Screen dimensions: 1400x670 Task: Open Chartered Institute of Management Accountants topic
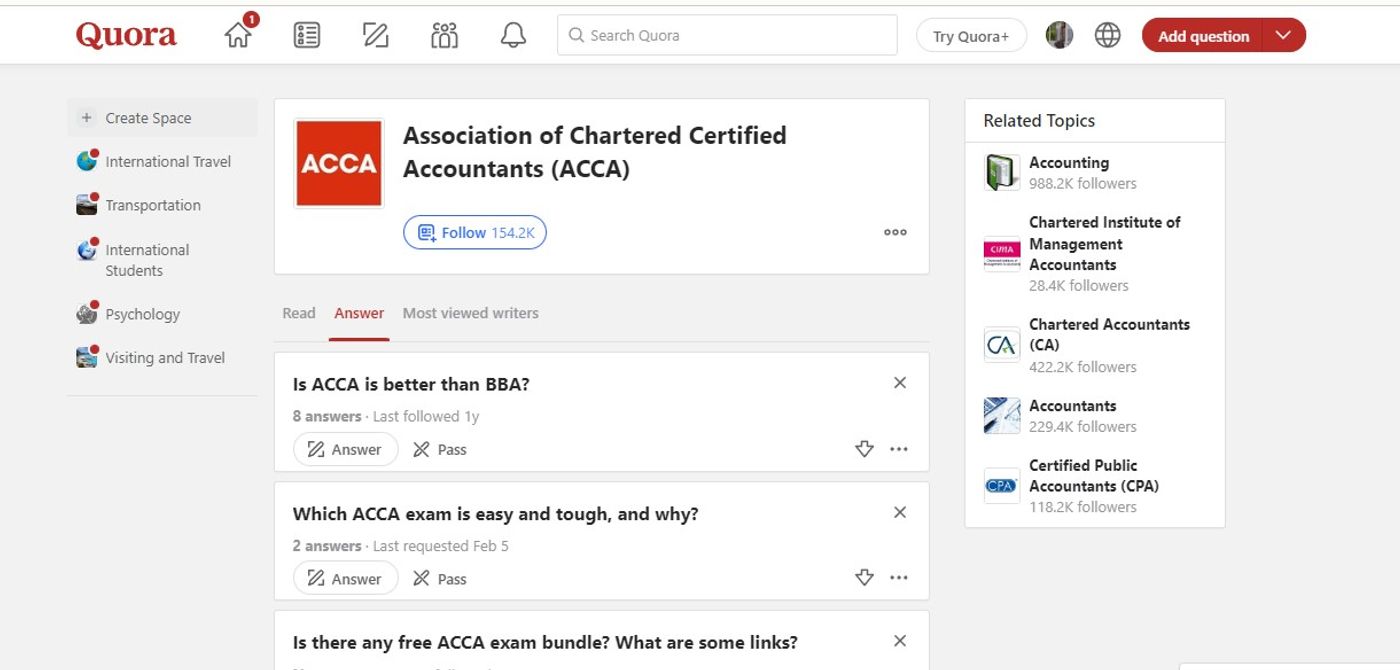click(1105, 243)
